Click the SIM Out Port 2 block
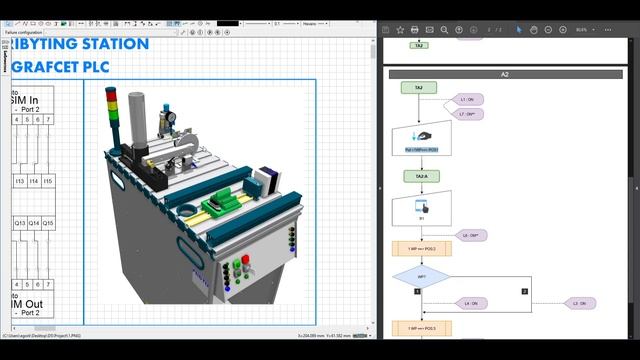 (33, 304)
